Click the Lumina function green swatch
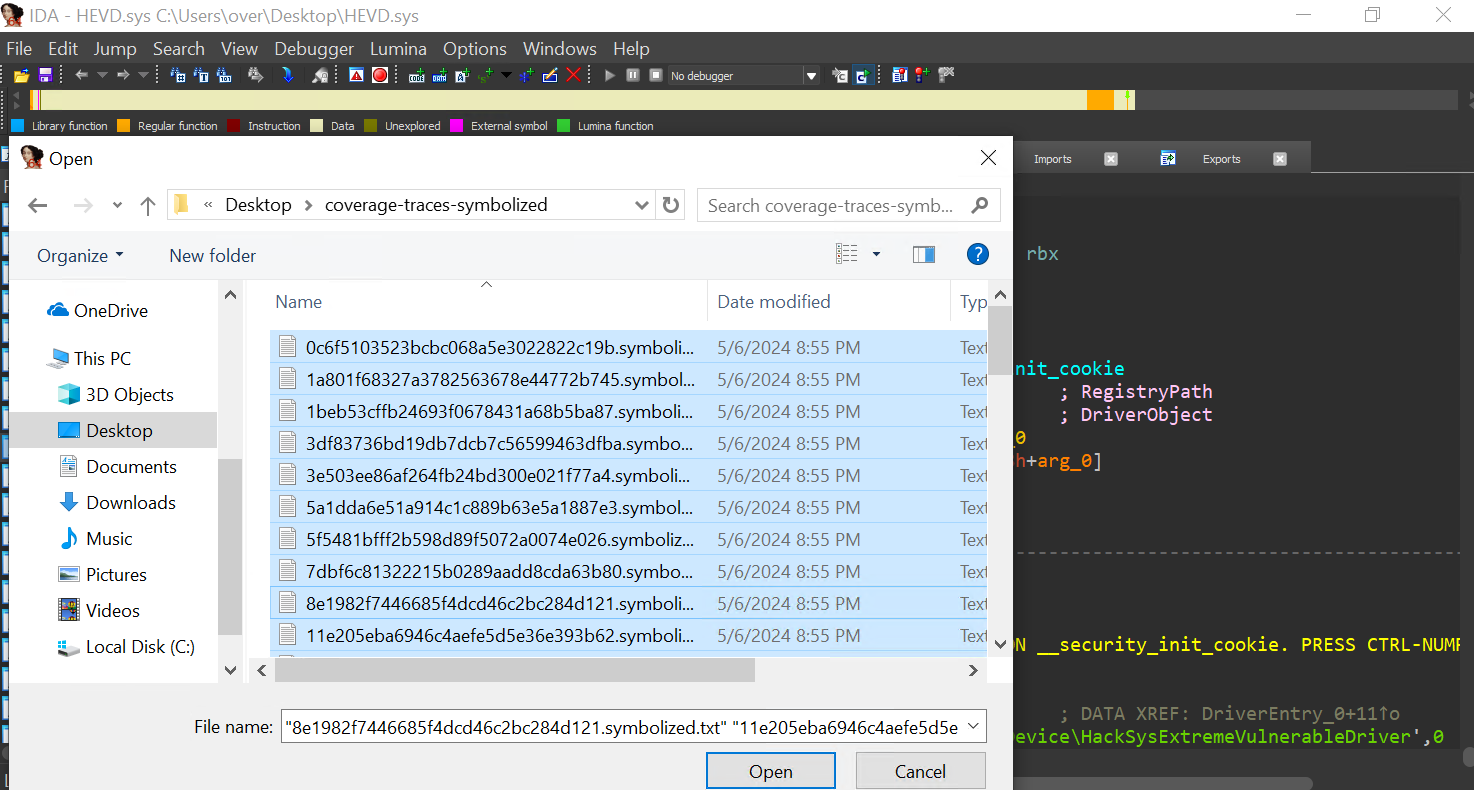1474x790 pixels. coord(563,126)
